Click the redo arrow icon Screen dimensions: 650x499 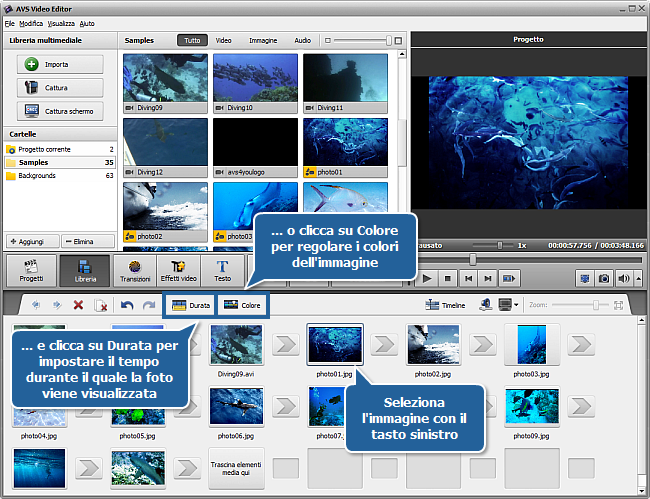point(148,305)
